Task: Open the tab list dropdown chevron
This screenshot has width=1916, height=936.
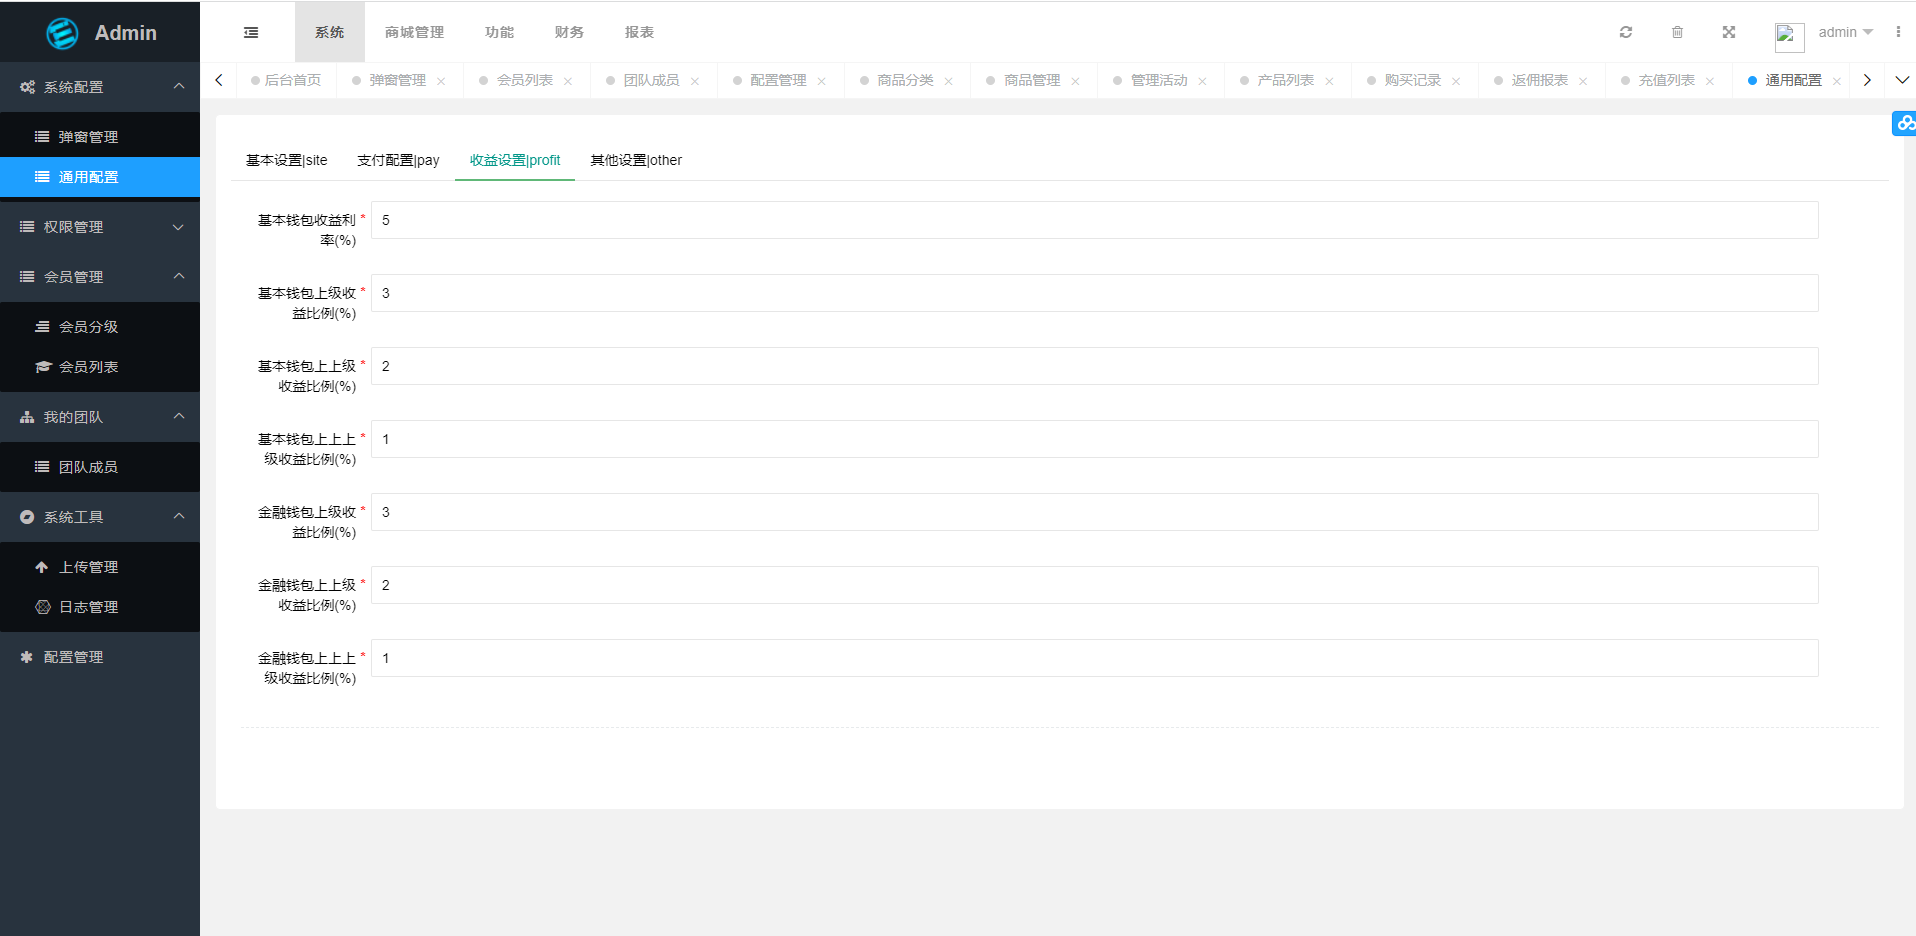Action: (1901, 80)
